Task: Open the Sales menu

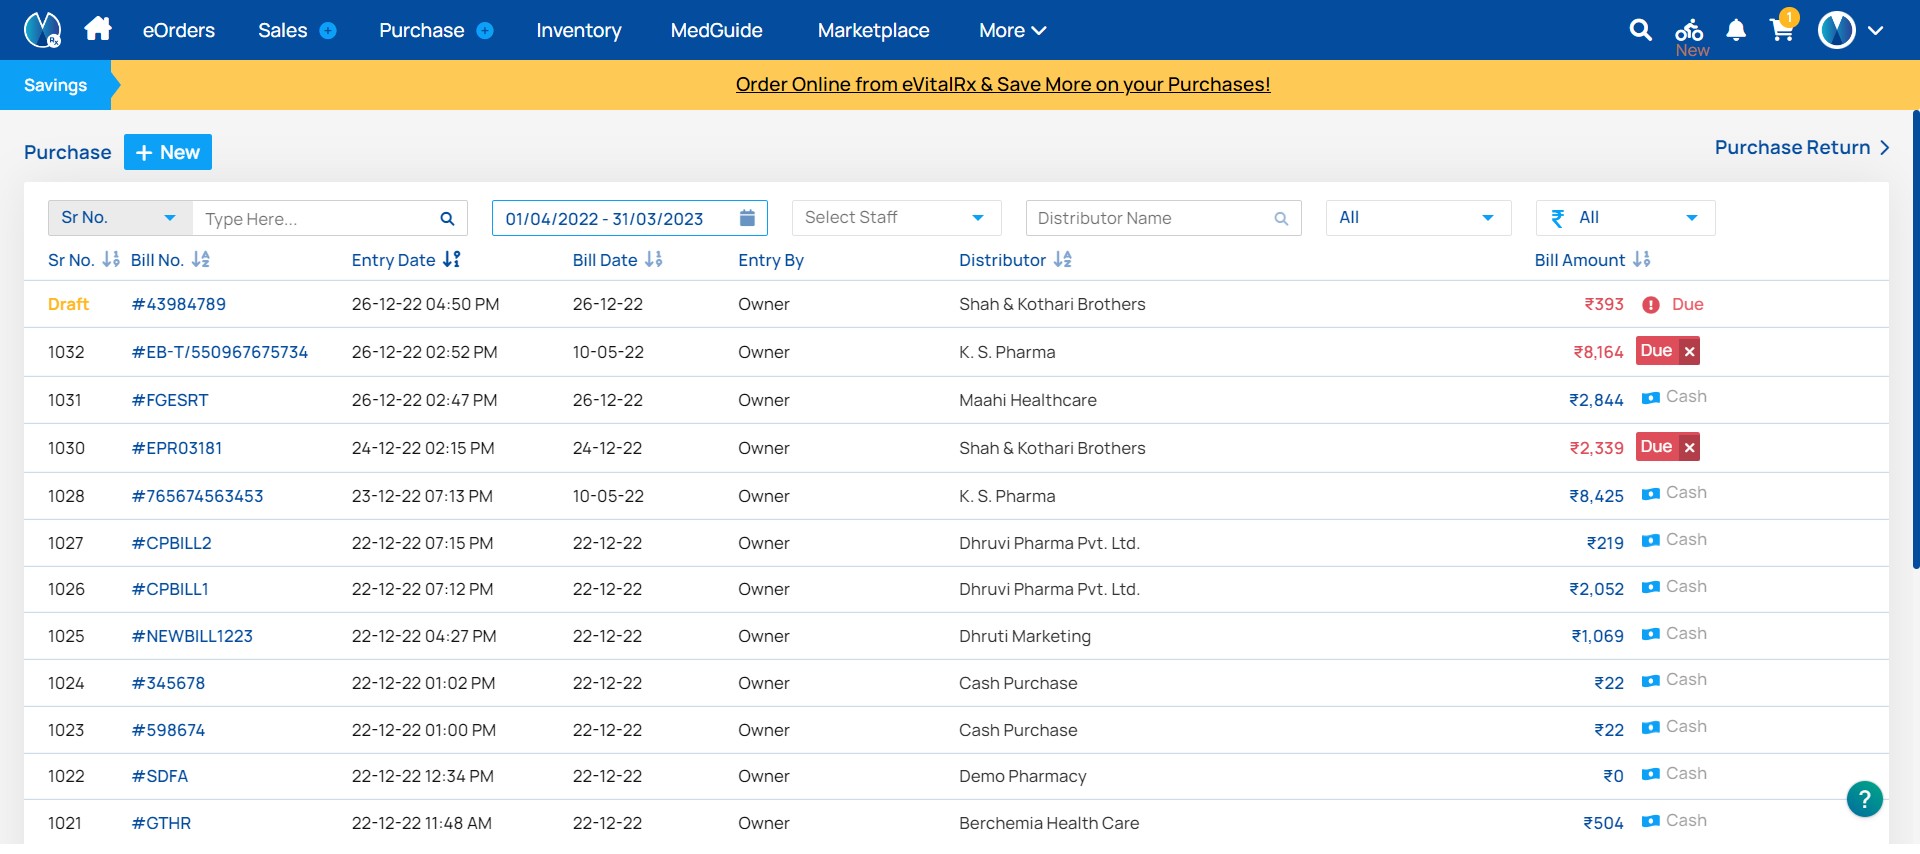Action: [x=282, y=31]
